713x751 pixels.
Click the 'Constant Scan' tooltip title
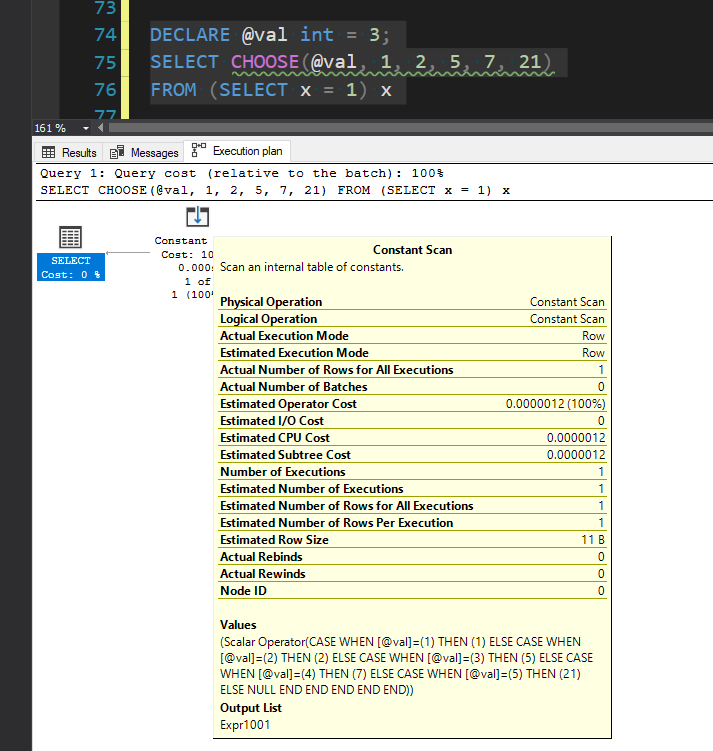point(412,250)
